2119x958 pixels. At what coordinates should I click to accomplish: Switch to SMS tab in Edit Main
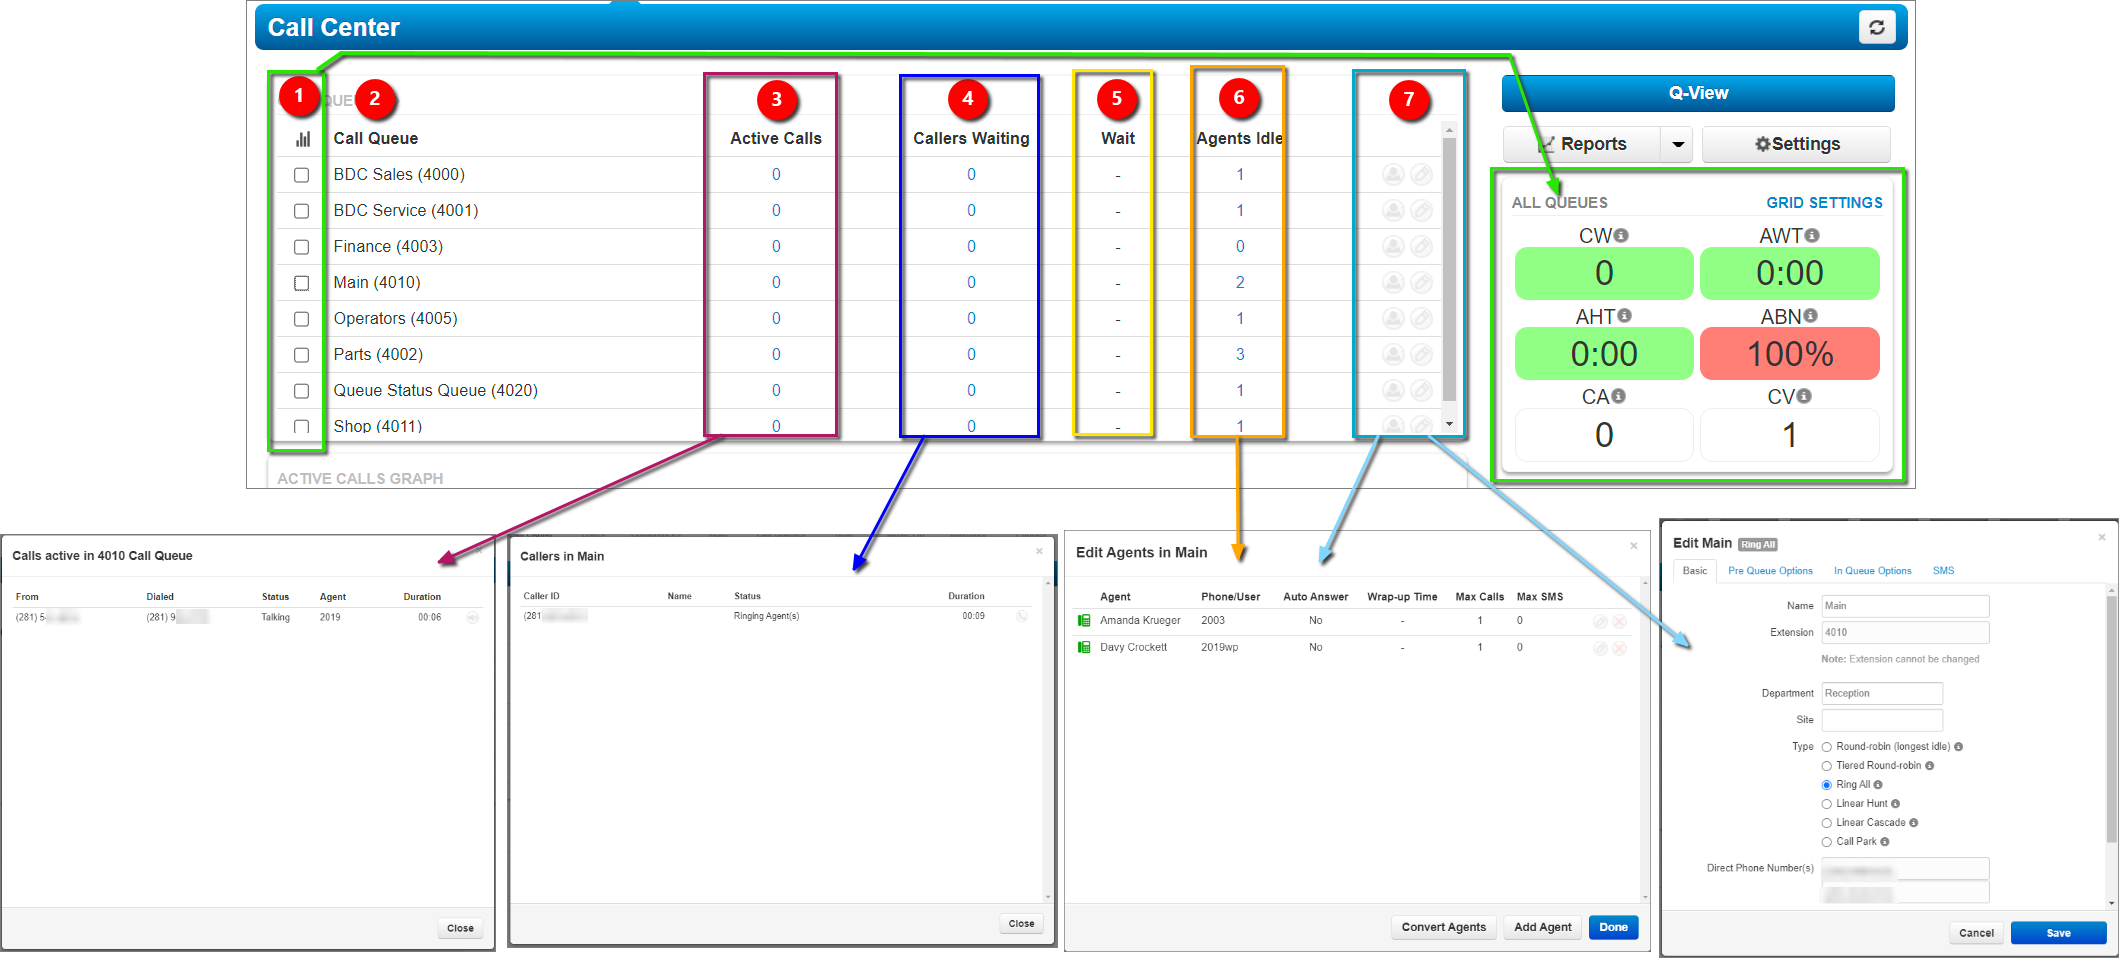1943,571
